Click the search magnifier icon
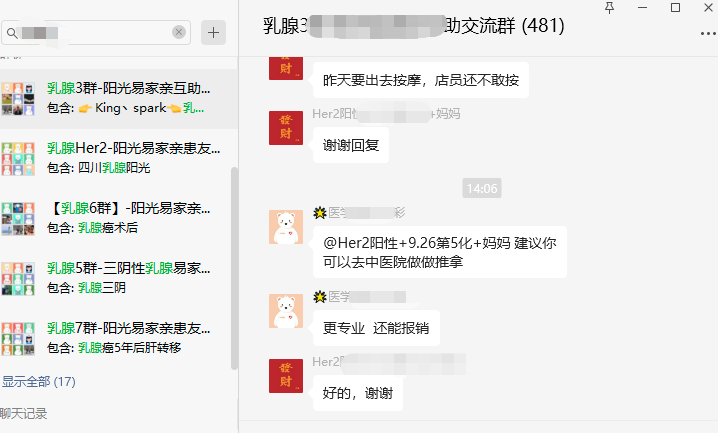Image resolution: width=718 pixels, height=433 pixels. 12,33
